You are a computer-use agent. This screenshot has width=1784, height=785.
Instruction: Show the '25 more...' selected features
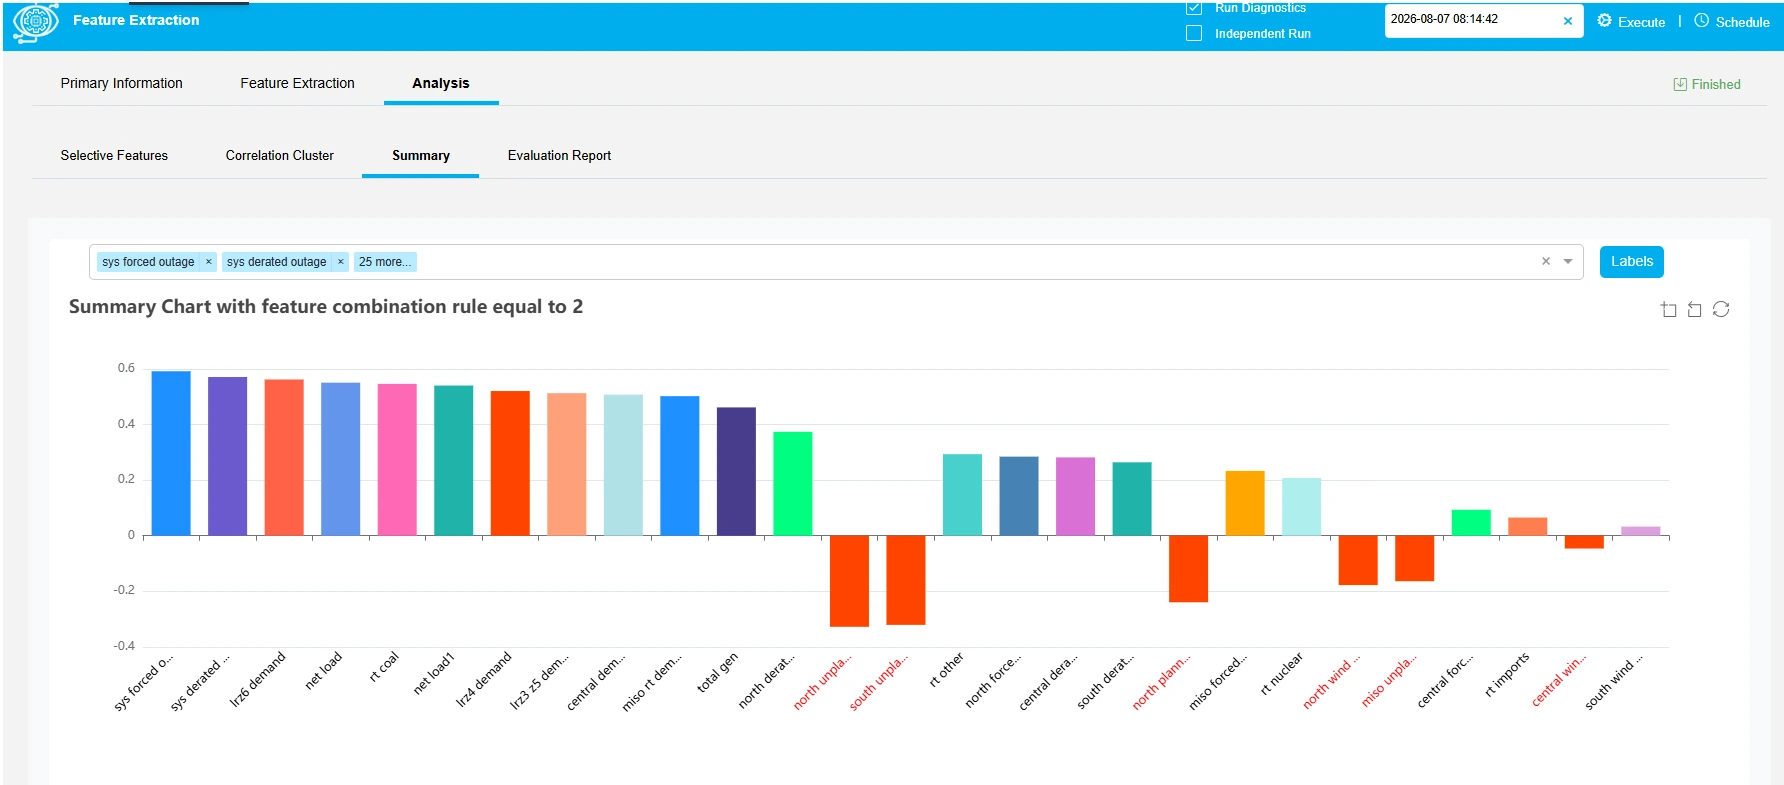[x=385, y=262]
